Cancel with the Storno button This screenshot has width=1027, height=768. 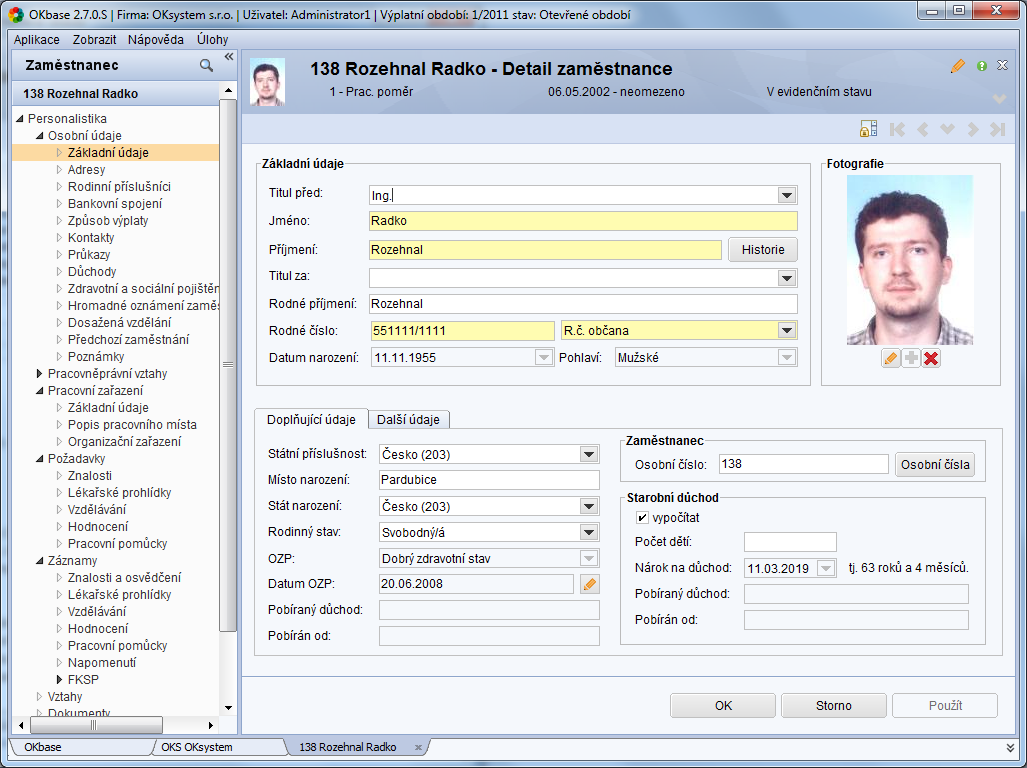coord(834,706)
